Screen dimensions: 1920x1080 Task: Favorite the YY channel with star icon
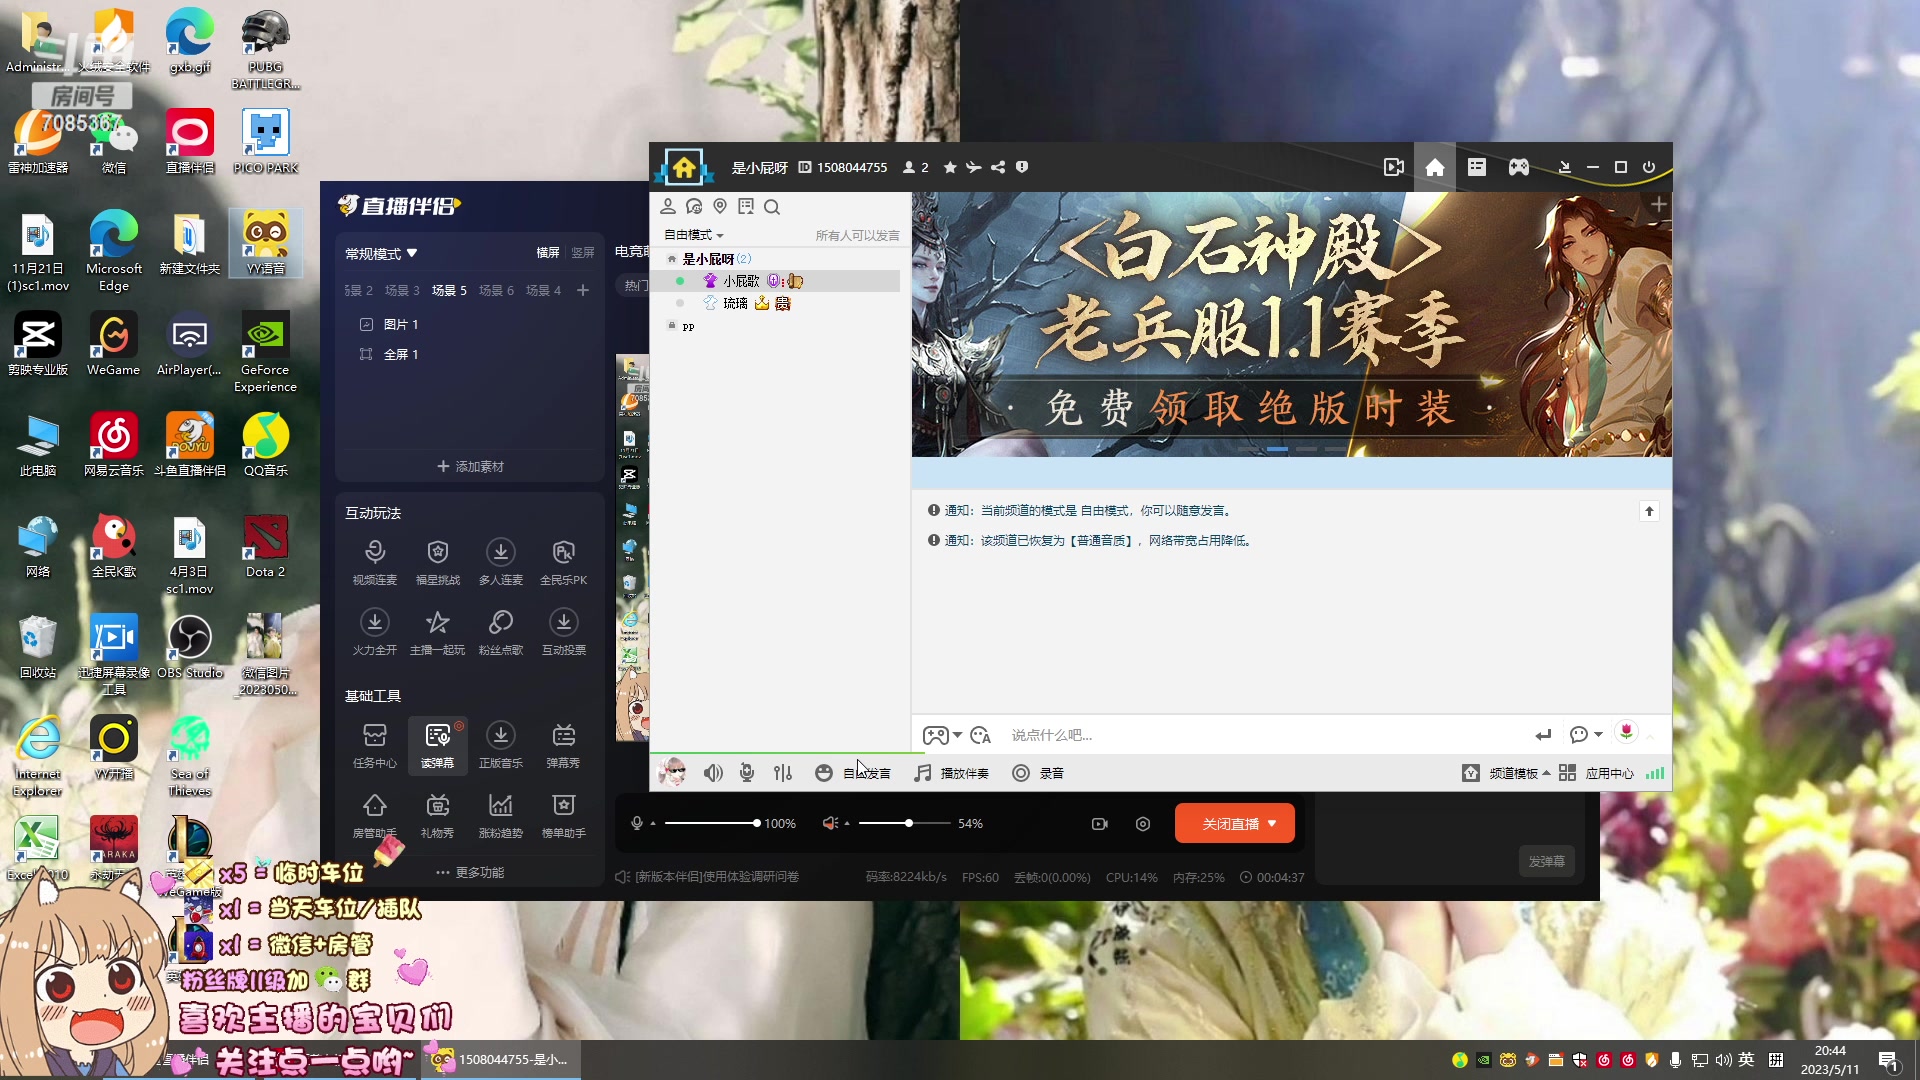[x=950, y=167]
